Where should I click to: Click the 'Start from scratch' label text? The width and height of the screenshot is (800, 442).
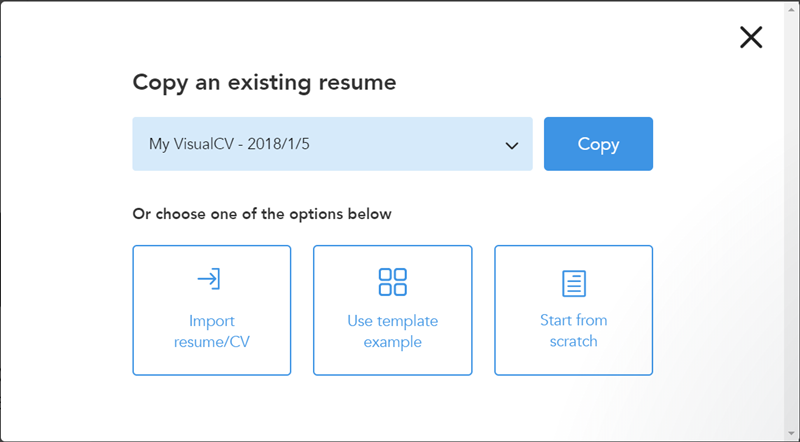[x=573, y=330]
